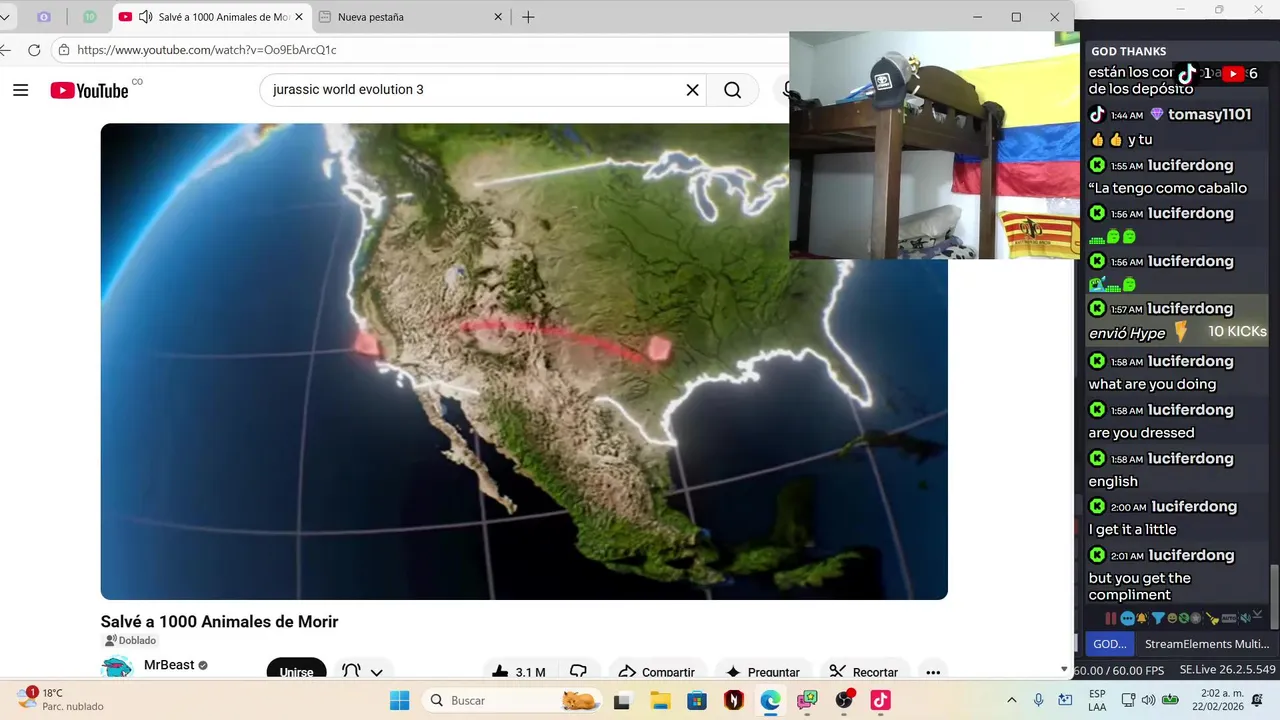Click the 60.00 FPS status readout
Screen dimensions: 1280x720
(x=1120, y=670)
